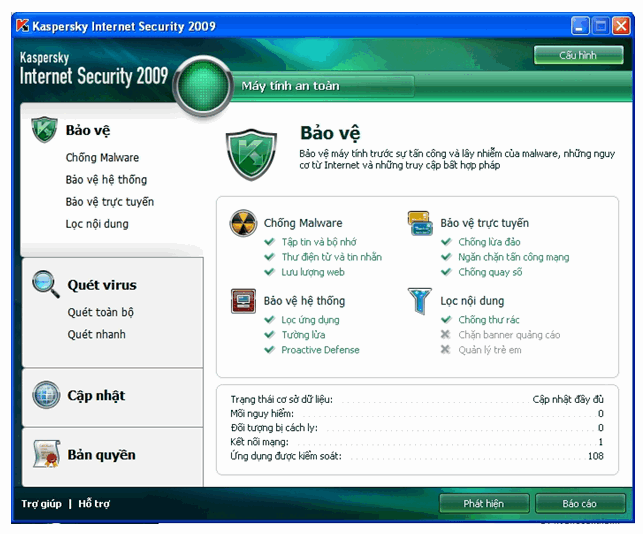Image resolution: width=643 pixels, height=534 pixels.
Task: Click the shield icon beside Bảo vệ sidebar
Action: 44,130
